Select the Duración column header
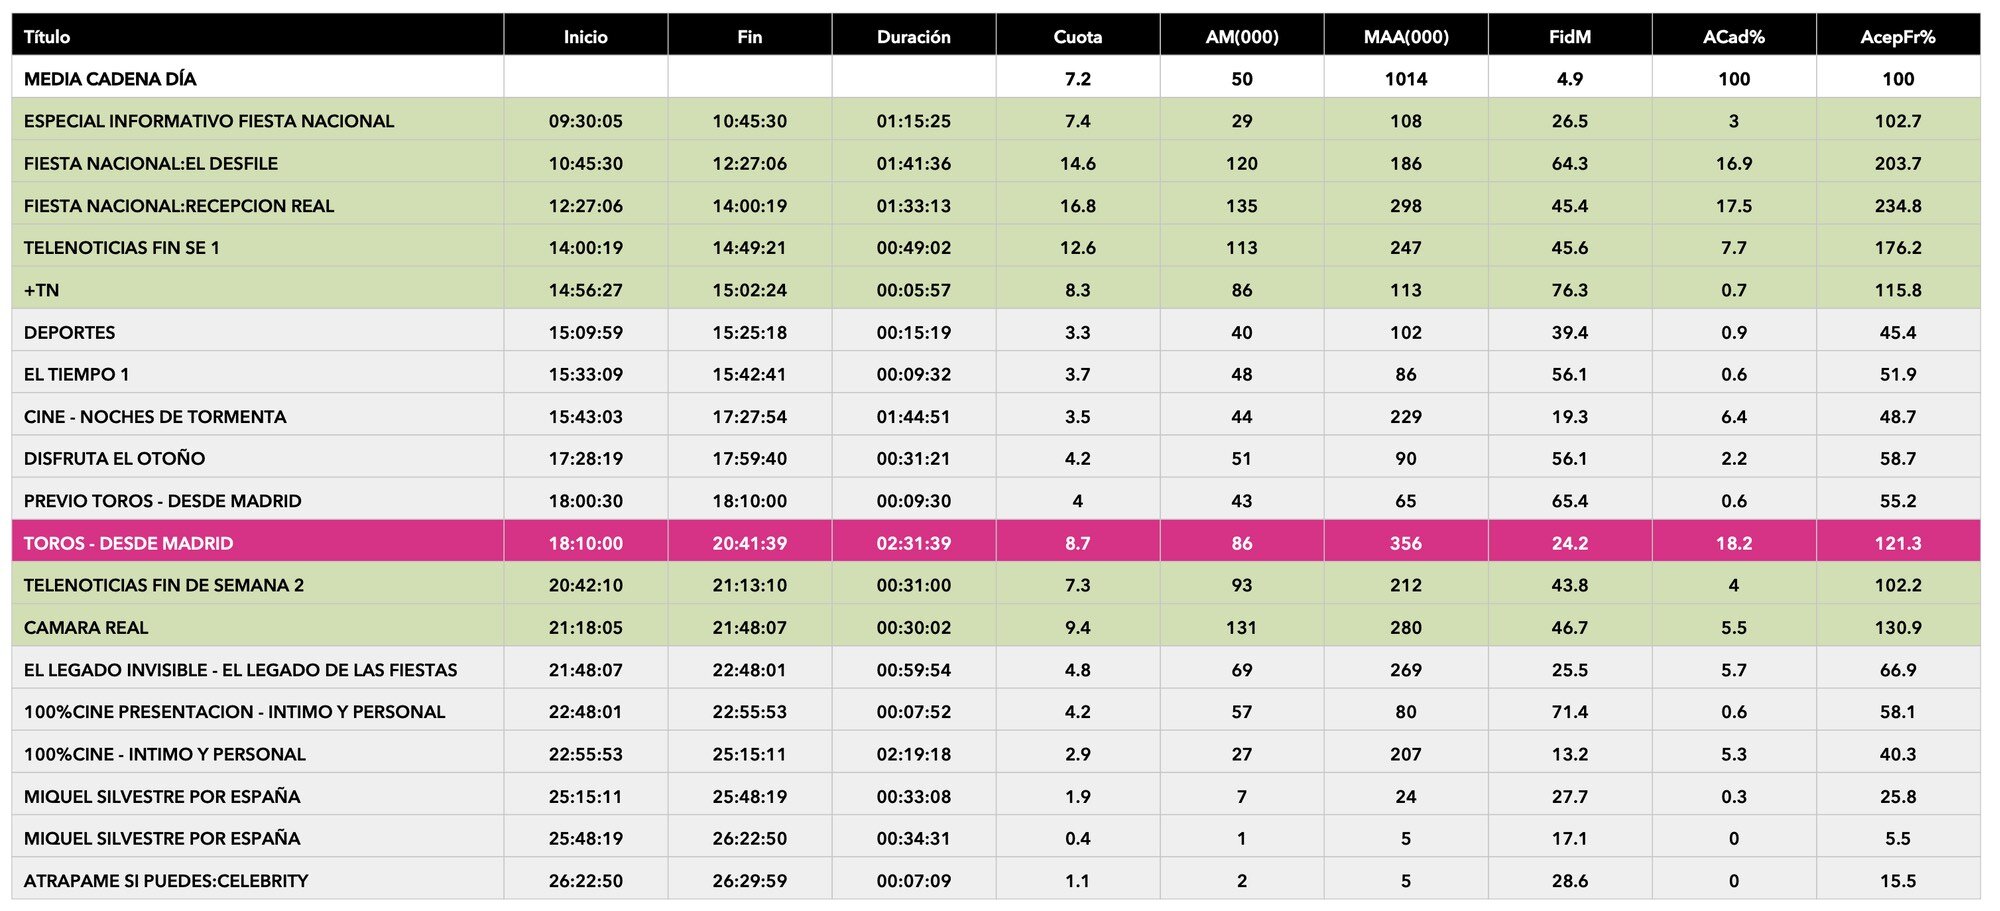 tap(913, 37)
